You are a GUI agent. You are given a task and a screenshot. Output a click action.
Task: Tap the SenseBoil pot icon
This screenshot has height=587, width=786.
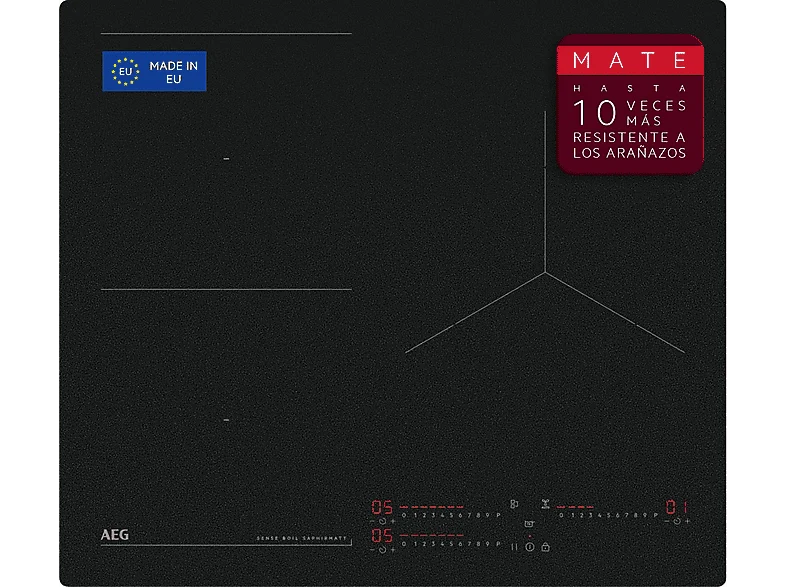[x=529, y=524]
